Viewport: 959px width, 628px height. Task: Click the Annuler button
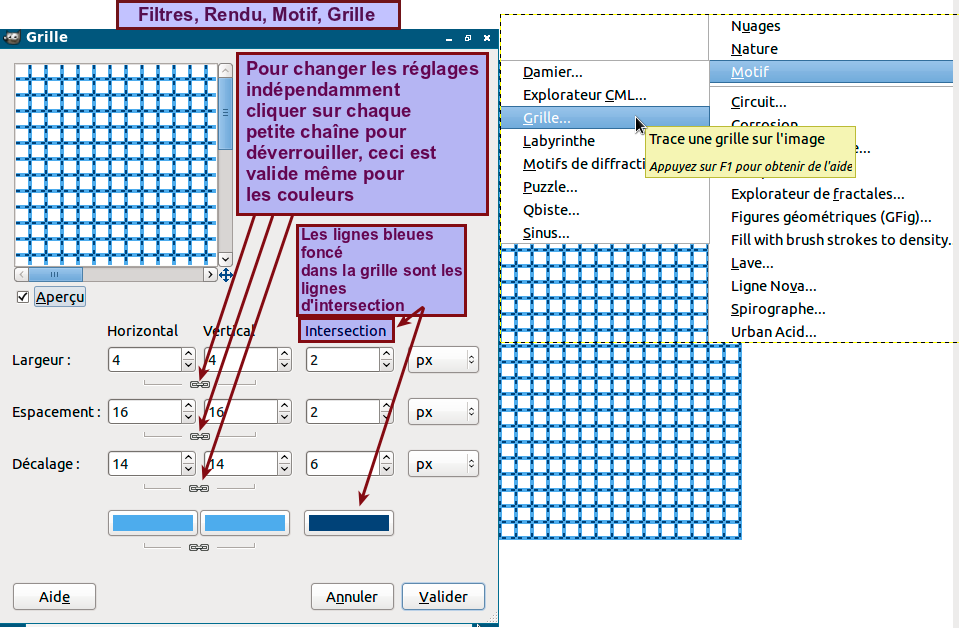tap(352, 597)
